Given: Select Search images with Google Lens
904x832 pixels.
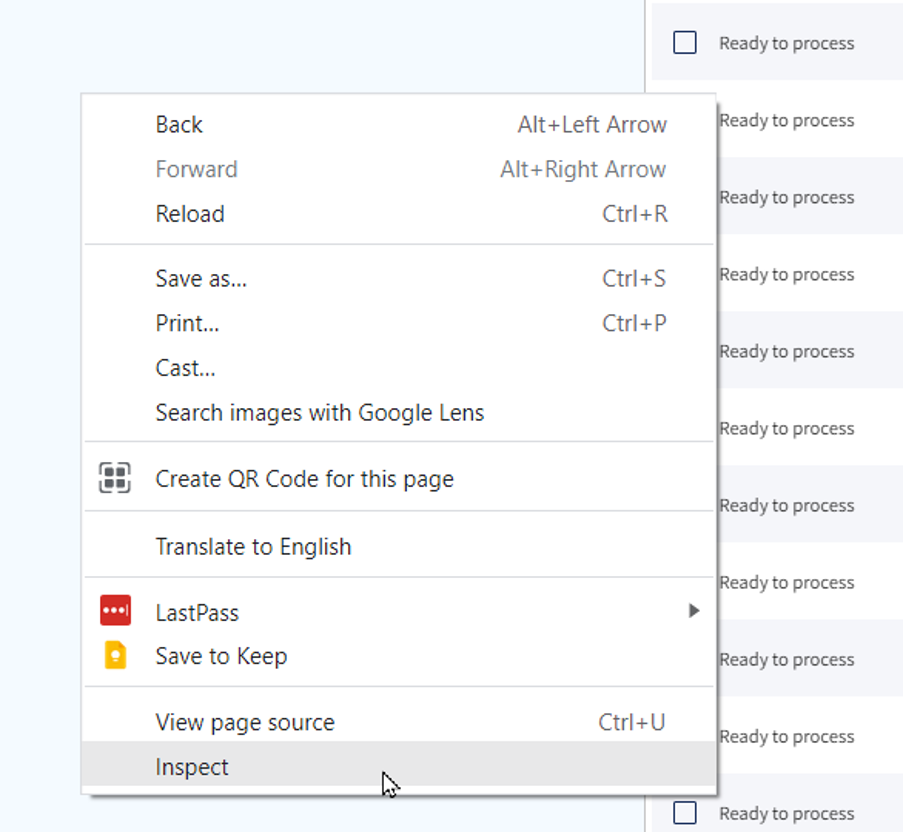Looking at the screenshot, I should pyautogui.click(x=319, y=412).
